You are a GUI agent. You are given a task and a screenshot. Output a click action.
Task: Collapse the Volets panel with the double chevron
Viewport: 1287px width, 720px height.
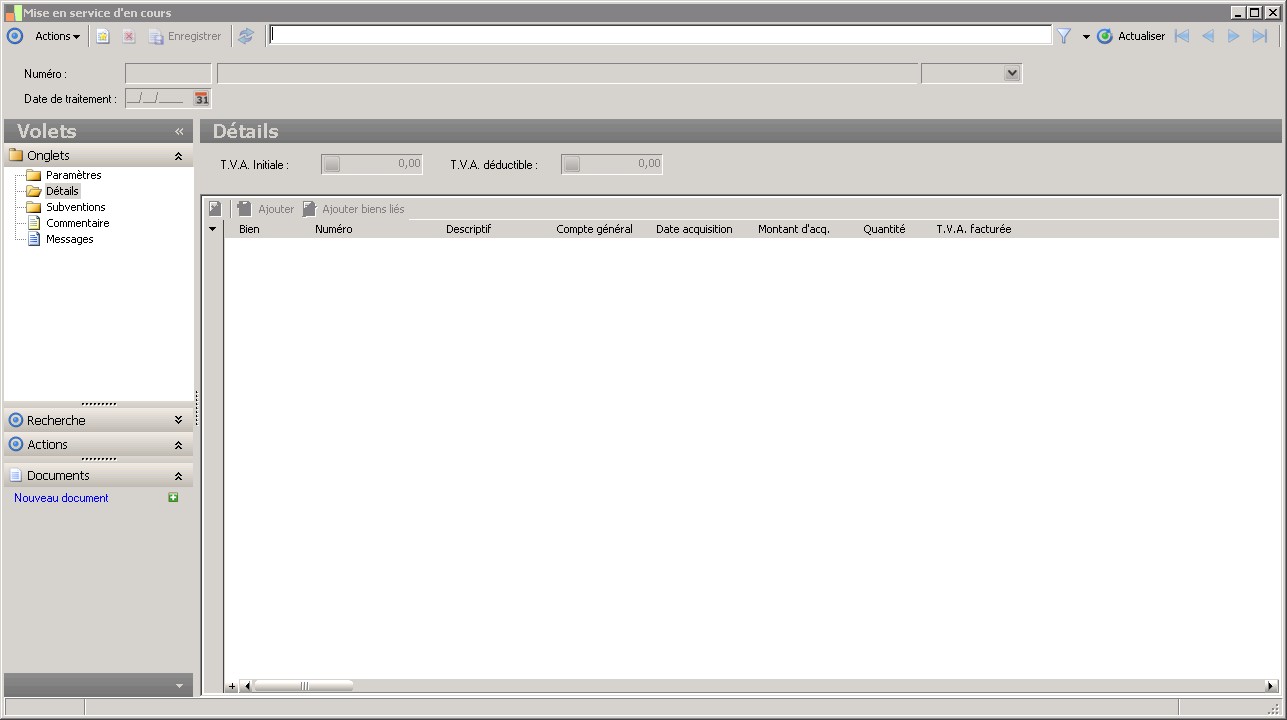click(179, 131)
